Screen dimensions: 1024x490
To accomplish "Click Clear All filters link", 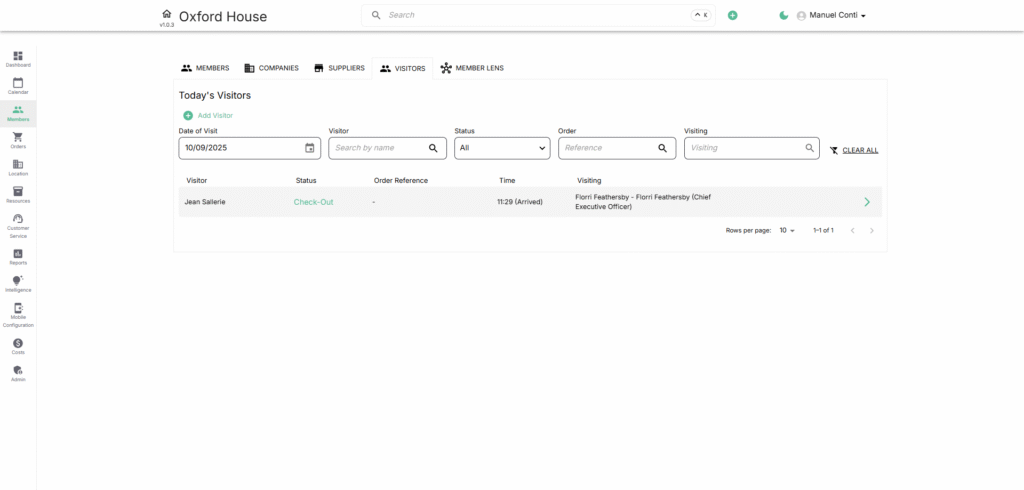I will coord(859,150).
